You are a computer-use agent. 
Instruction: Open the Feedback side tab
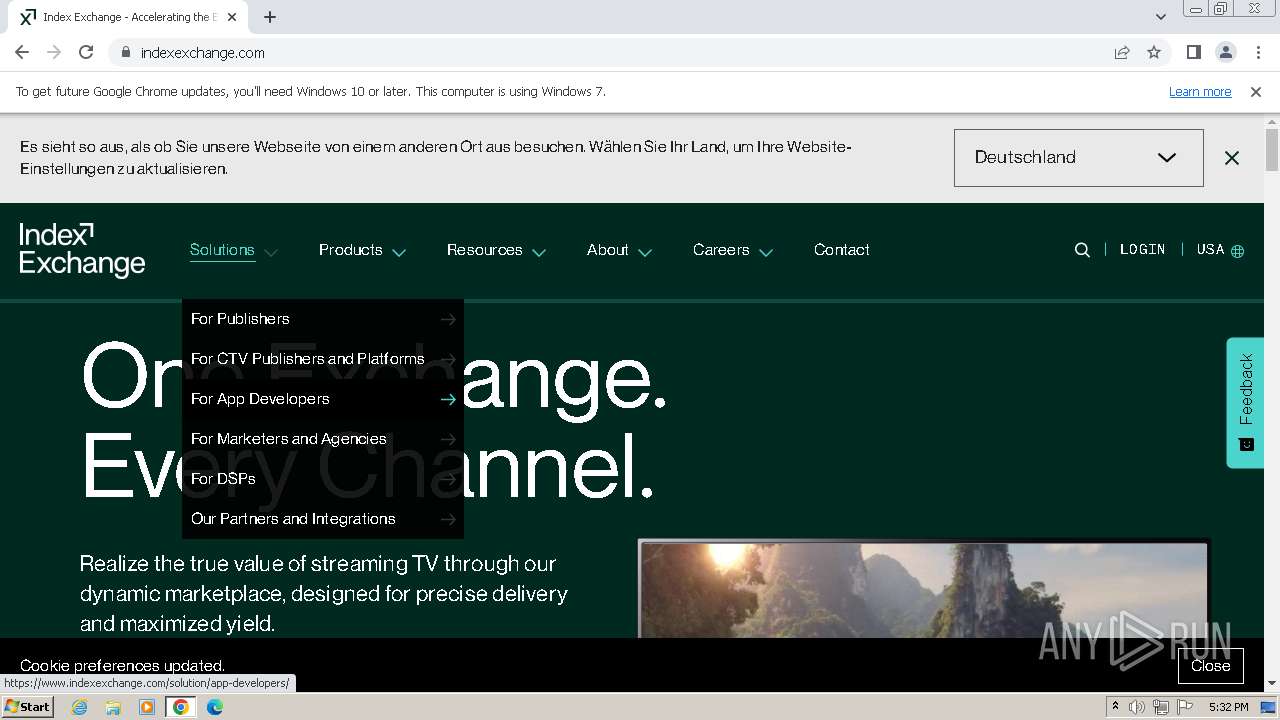(1246, 402)
